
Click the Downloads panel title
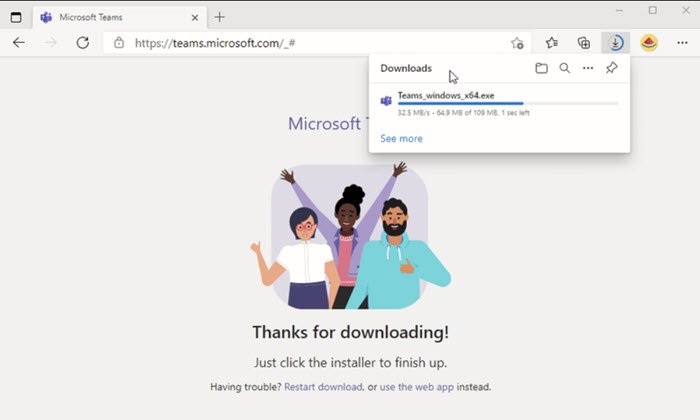(406, 68)
